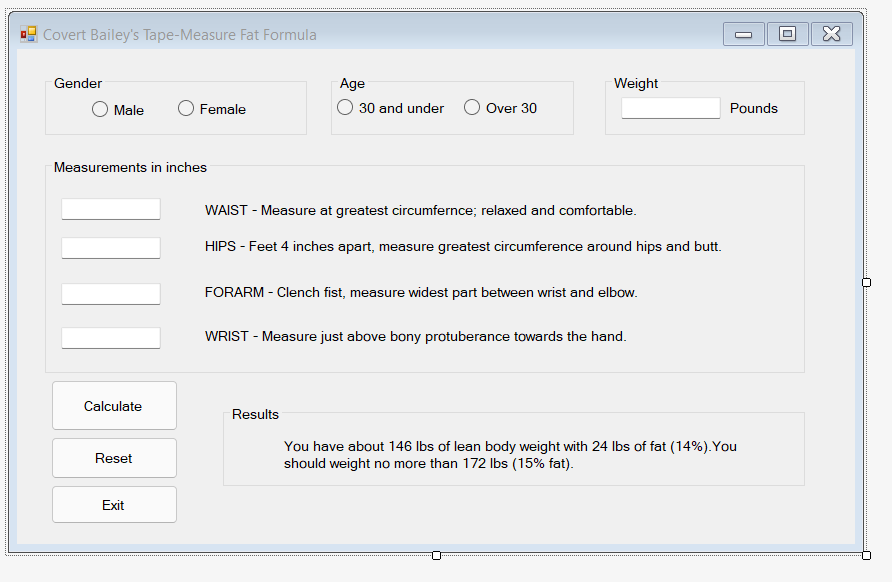Minimize the Tape-Measure Fat Formula window

pos(744,34)
